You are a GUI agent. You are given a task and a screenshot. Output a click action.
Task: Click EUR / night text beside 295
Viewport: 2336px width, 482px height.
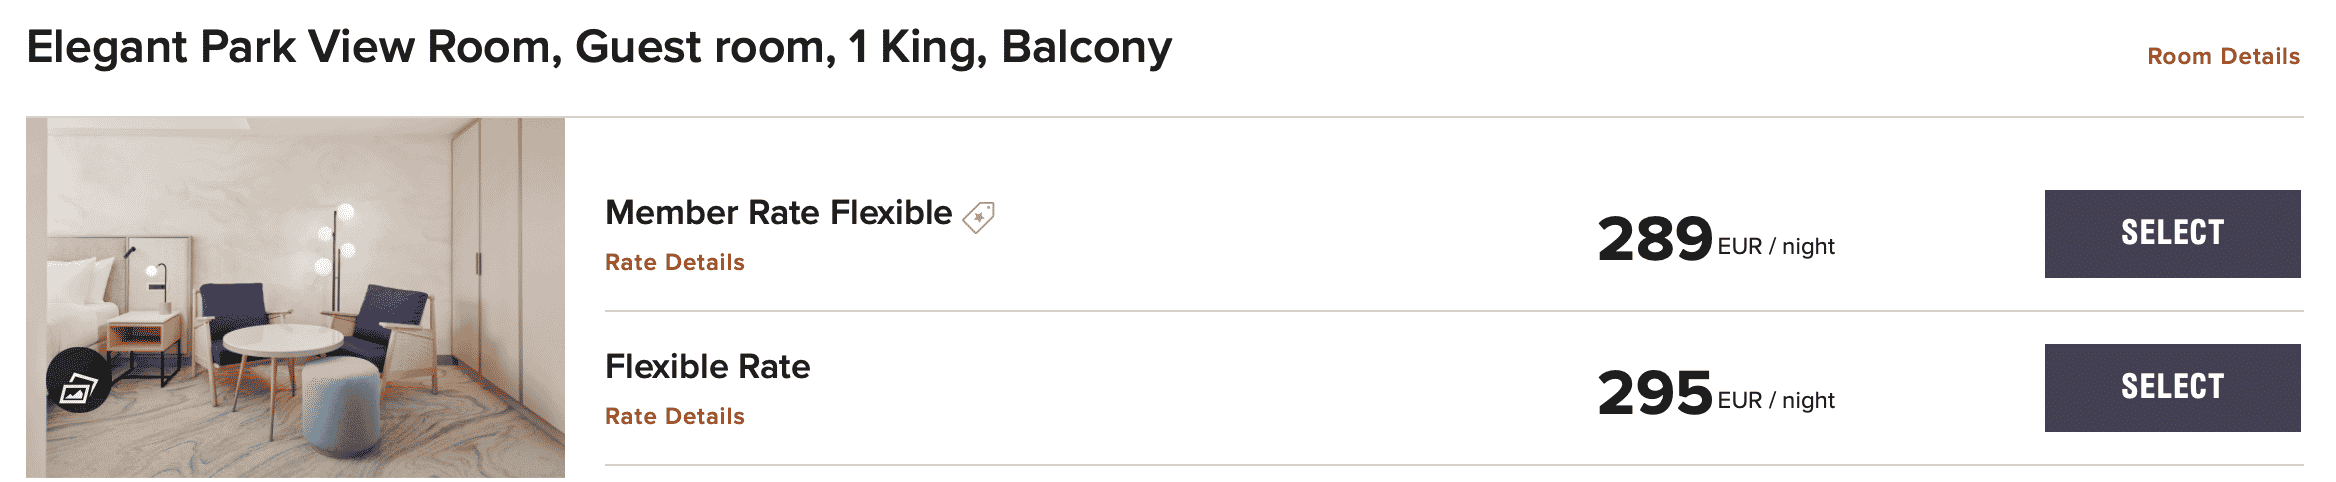pyautogui.click(x=1776, y=401)
